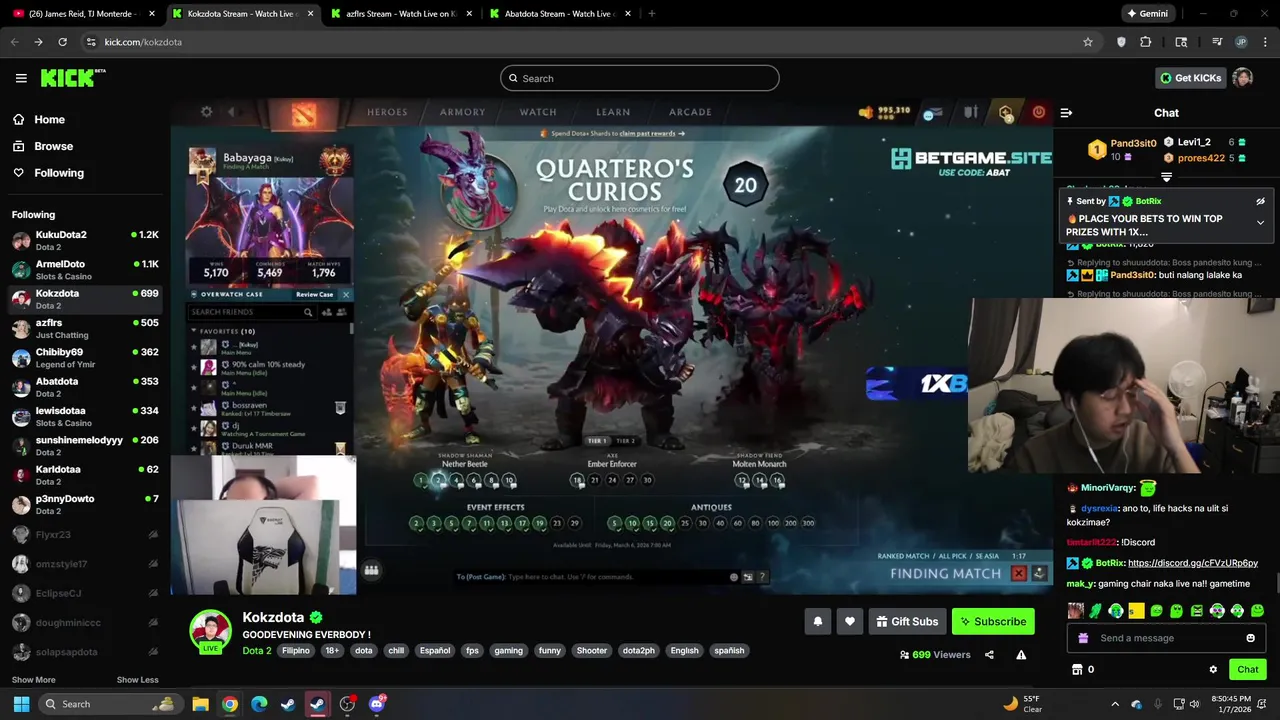Open p3nnyDowto channel in Following list

point(85,504)
